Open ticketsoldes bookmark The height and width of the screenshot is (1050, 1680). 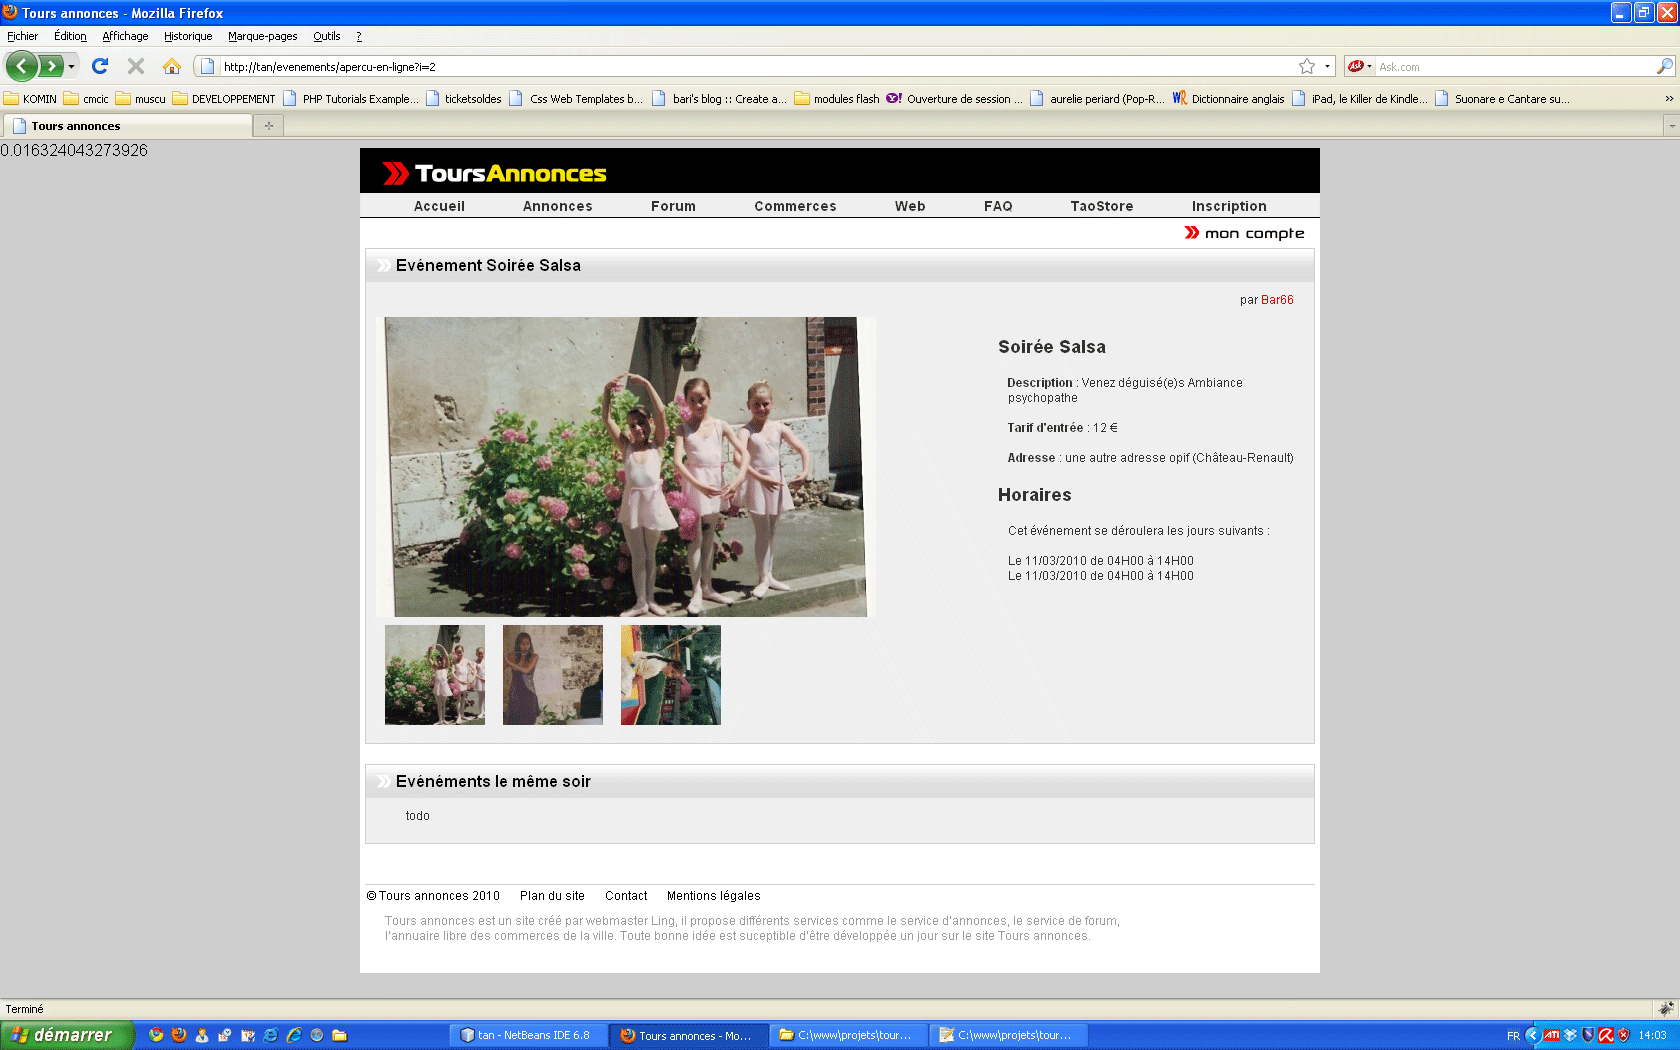[464, 99]
